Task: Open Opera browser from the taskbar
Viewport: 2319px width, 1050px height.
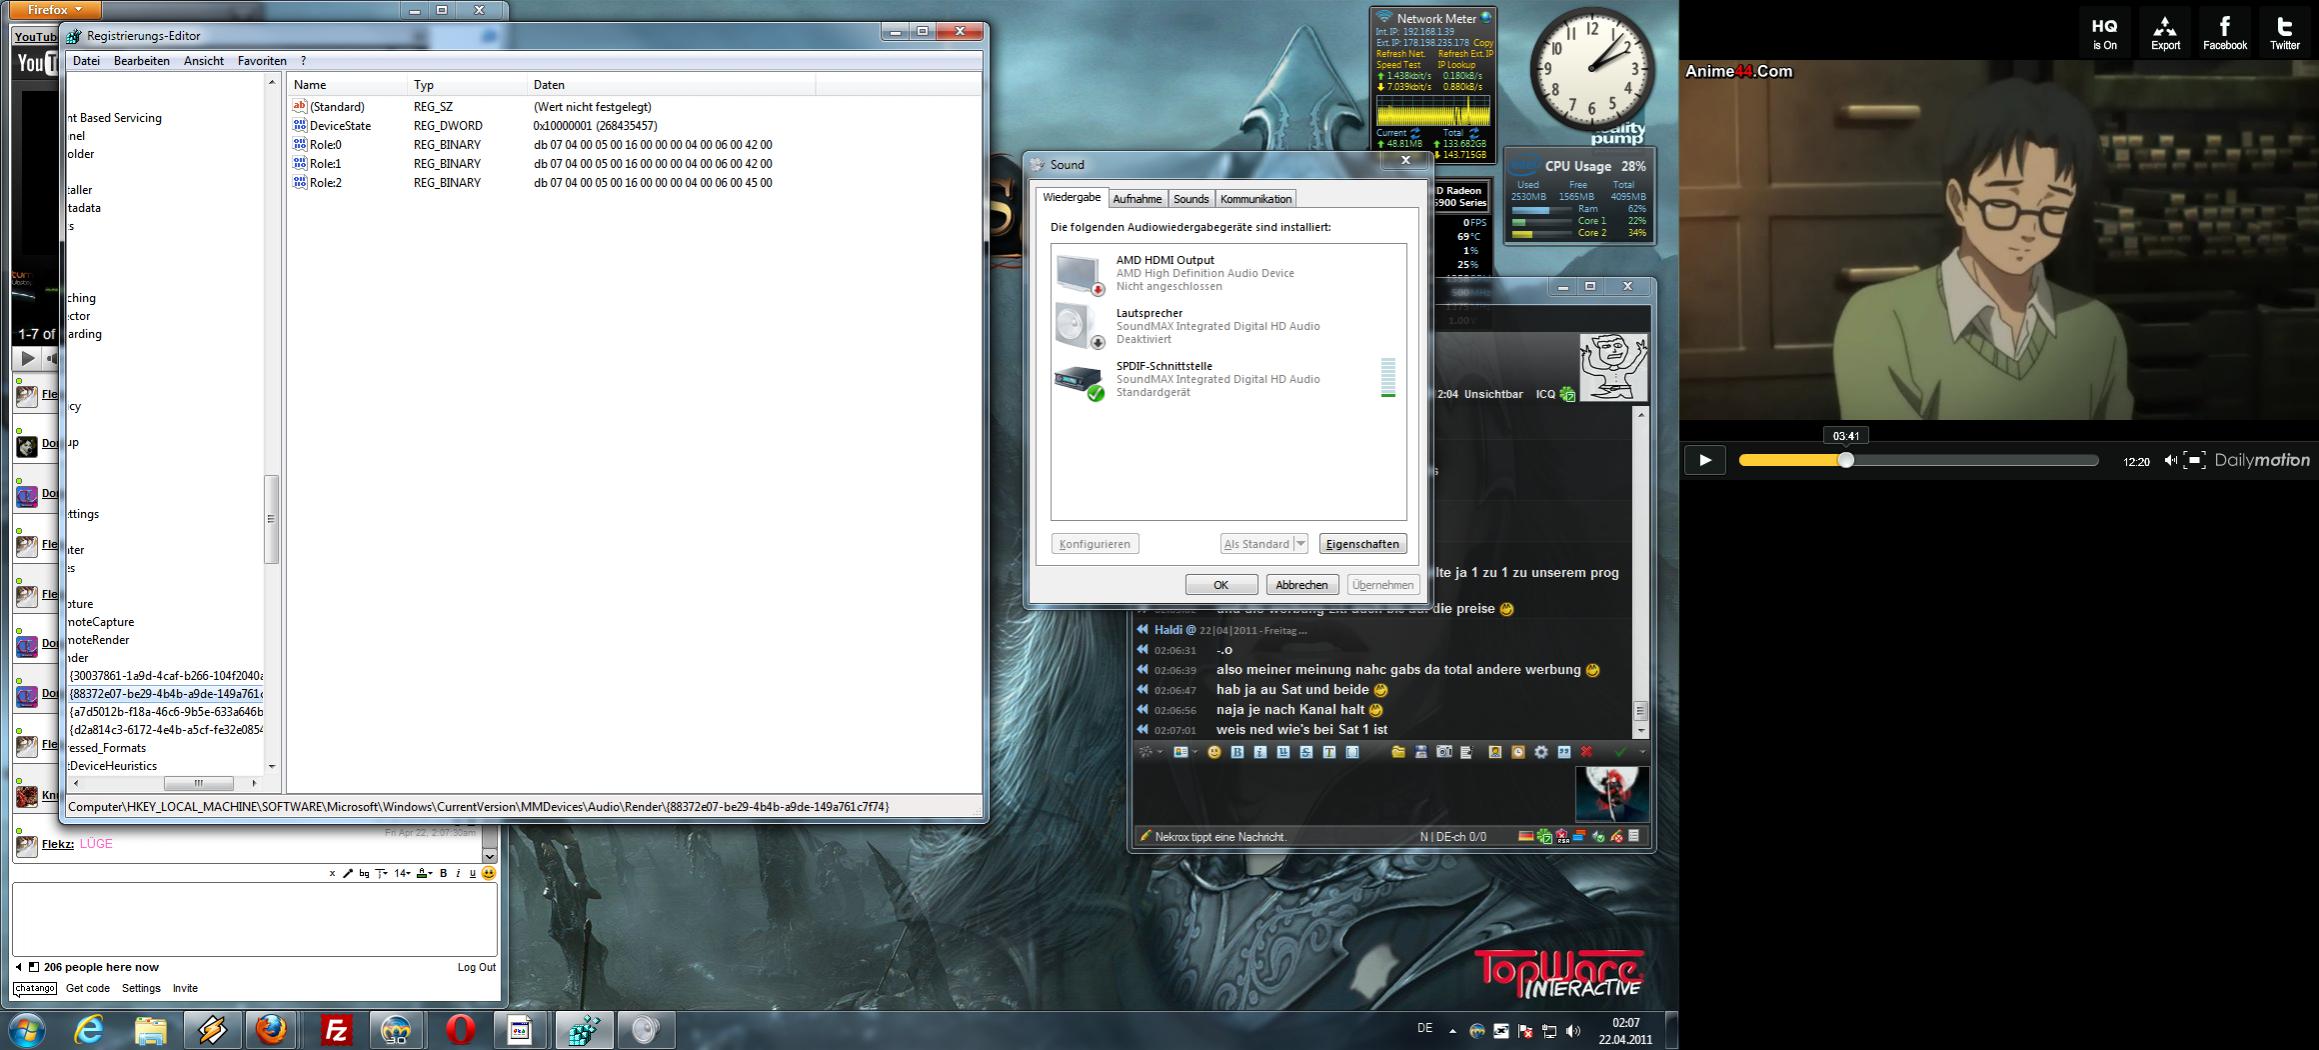Action: (x=459, y=1029)
